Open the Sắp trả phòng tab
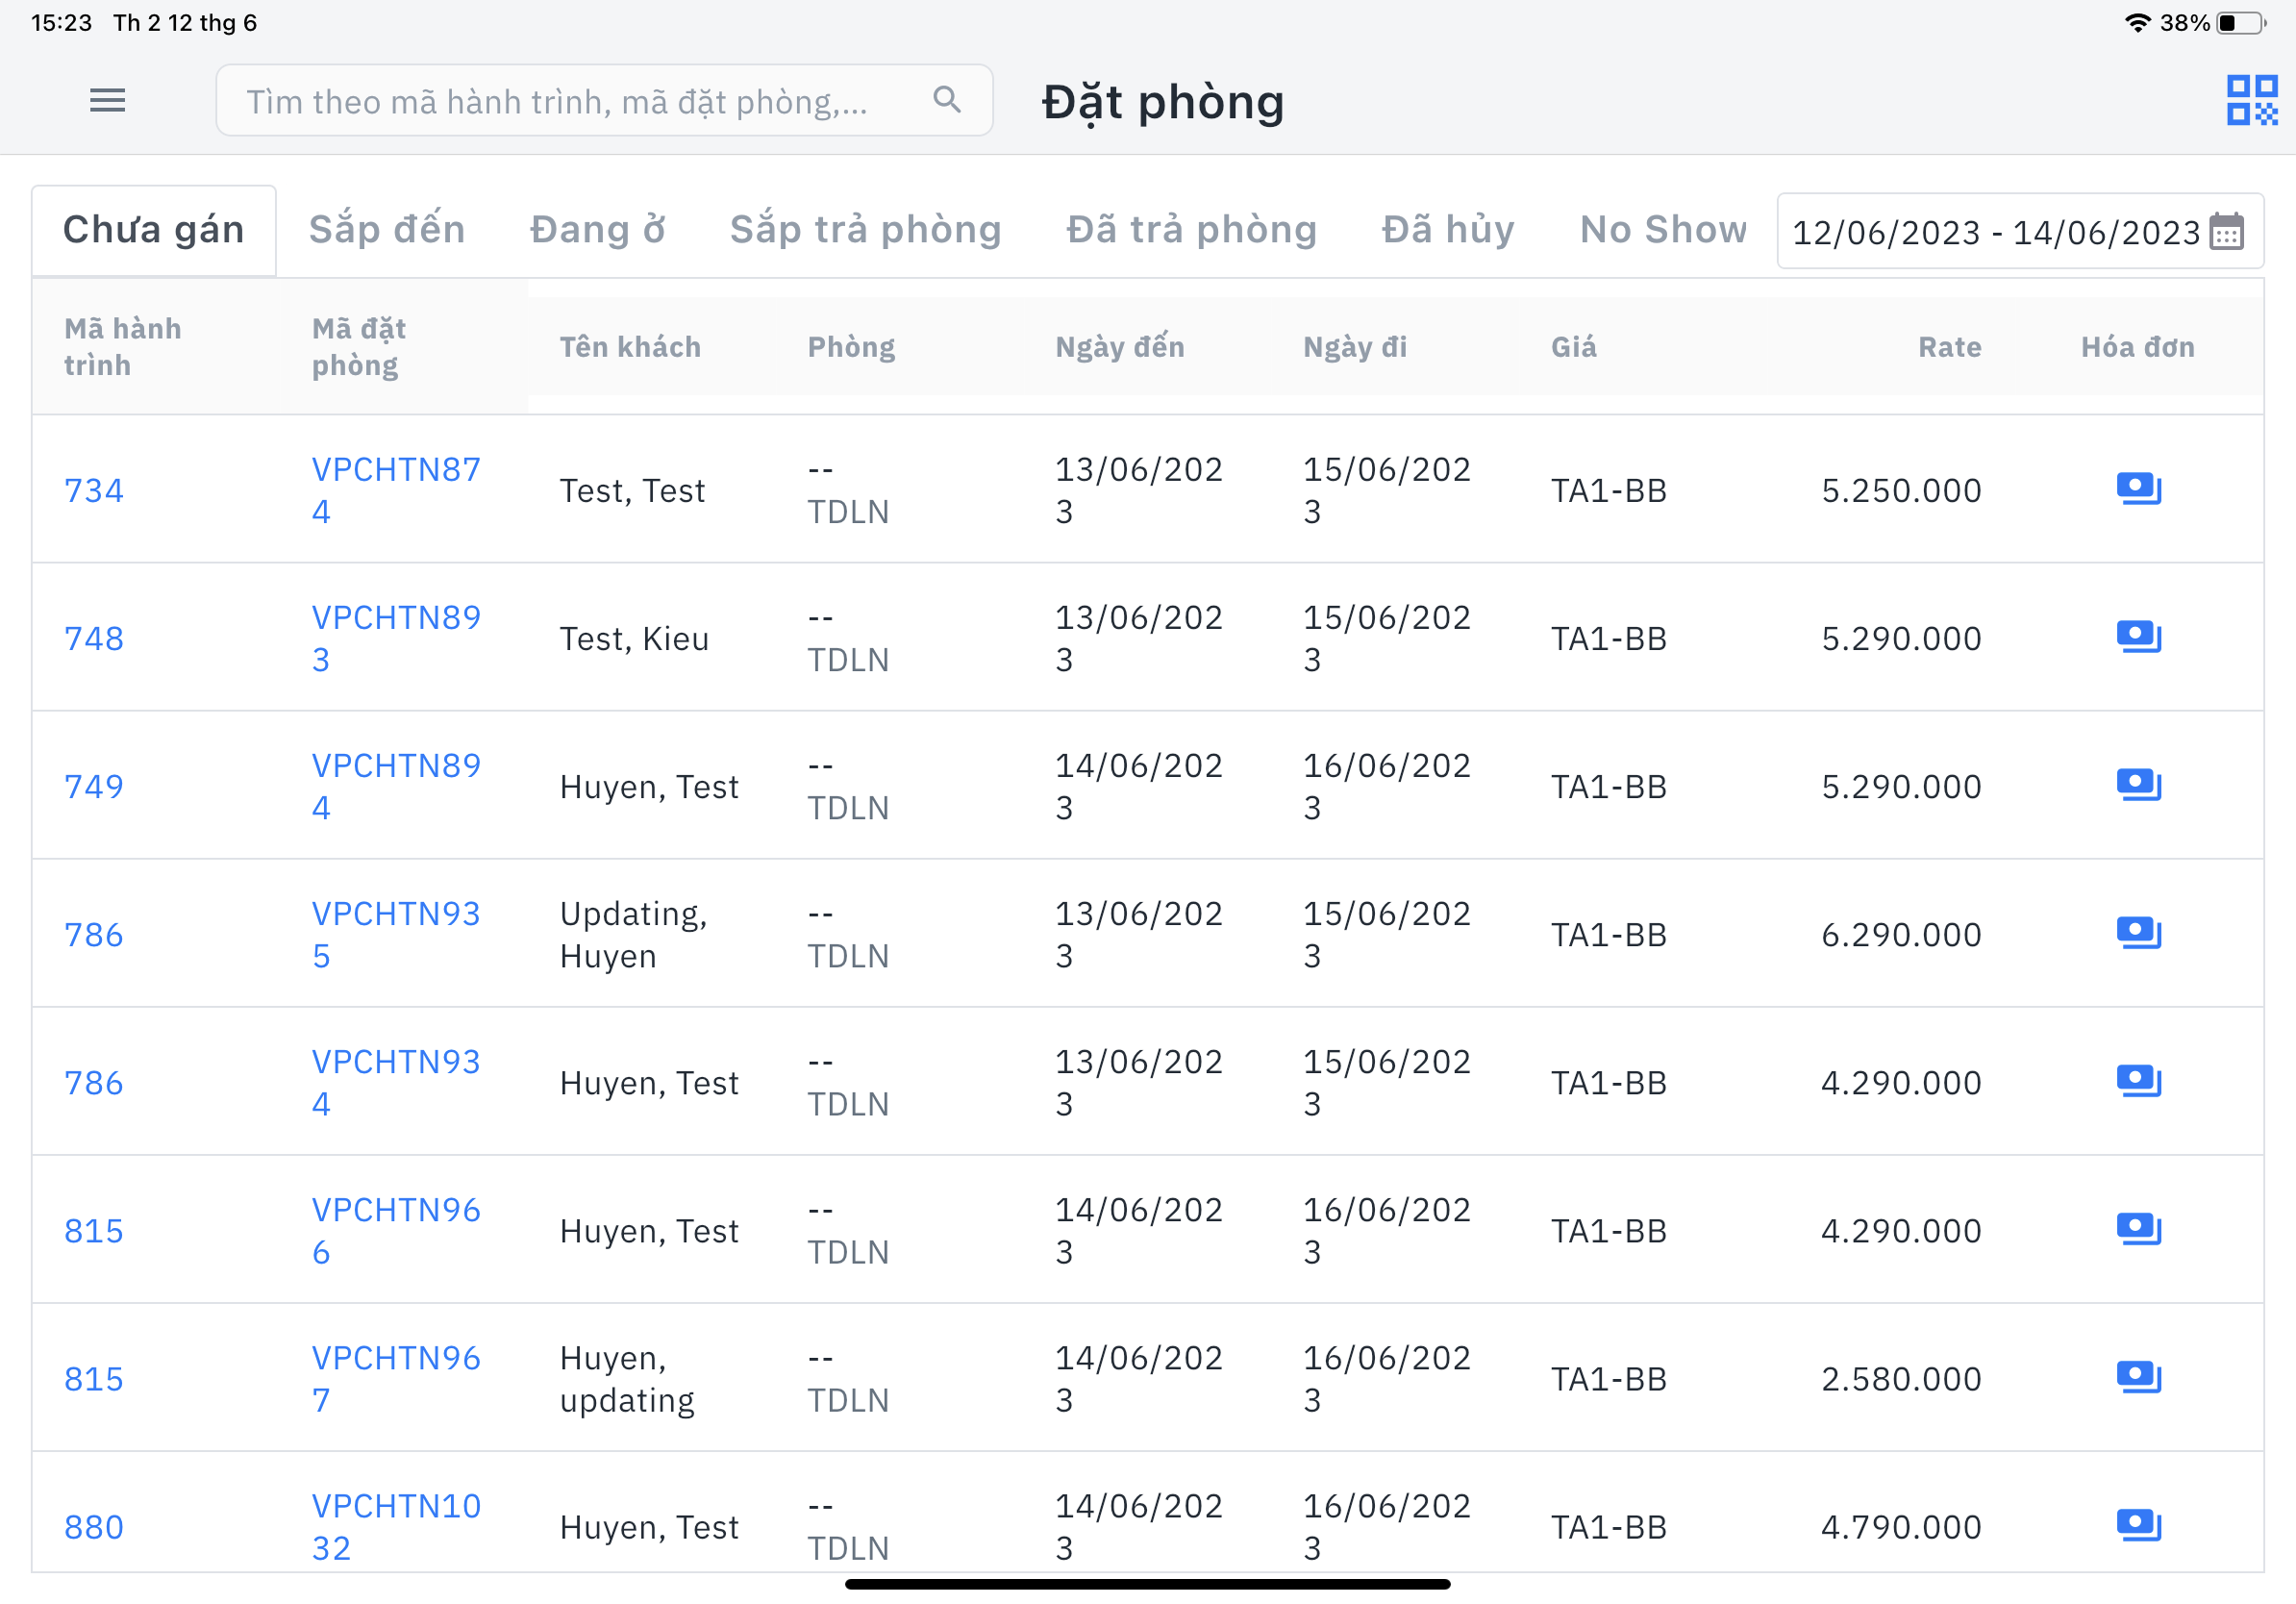This screenshot has width=2296, height=1604. (865, 230)
